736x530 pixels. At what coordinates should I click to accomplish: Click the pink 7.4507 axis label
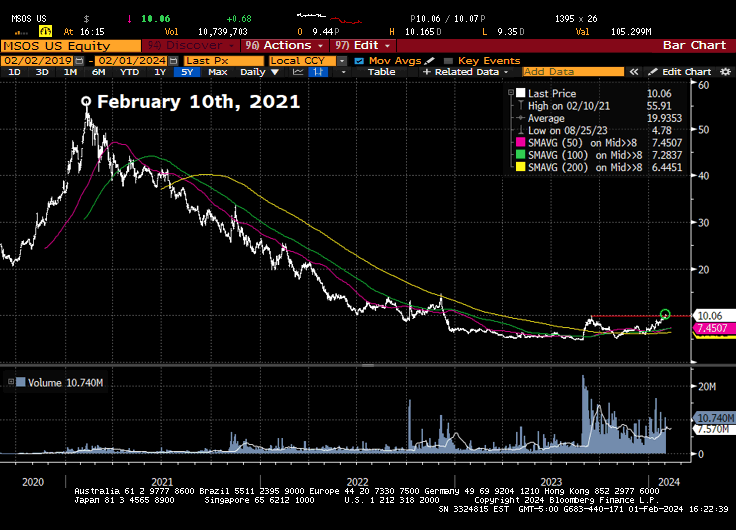(x=712, y=328)
